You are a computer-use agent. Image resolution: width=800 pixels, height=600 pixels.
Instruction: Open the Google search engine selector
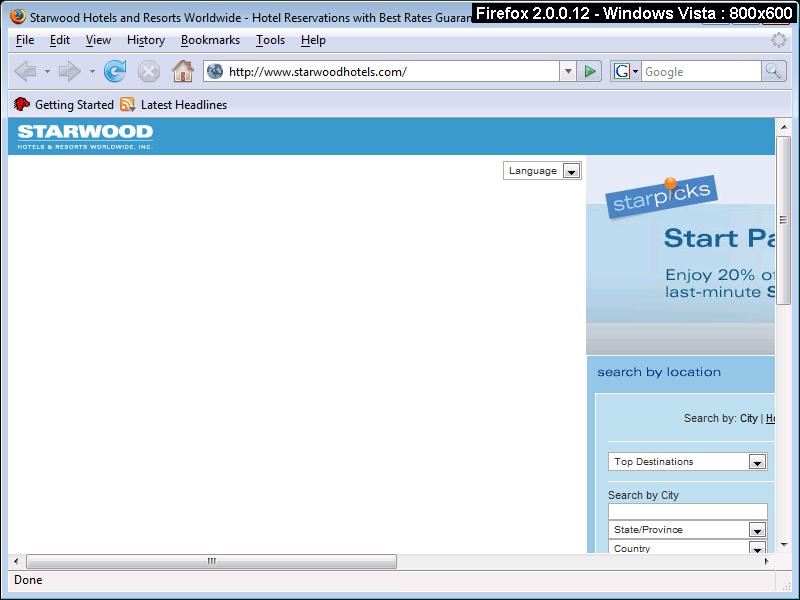tap(626, 71)
